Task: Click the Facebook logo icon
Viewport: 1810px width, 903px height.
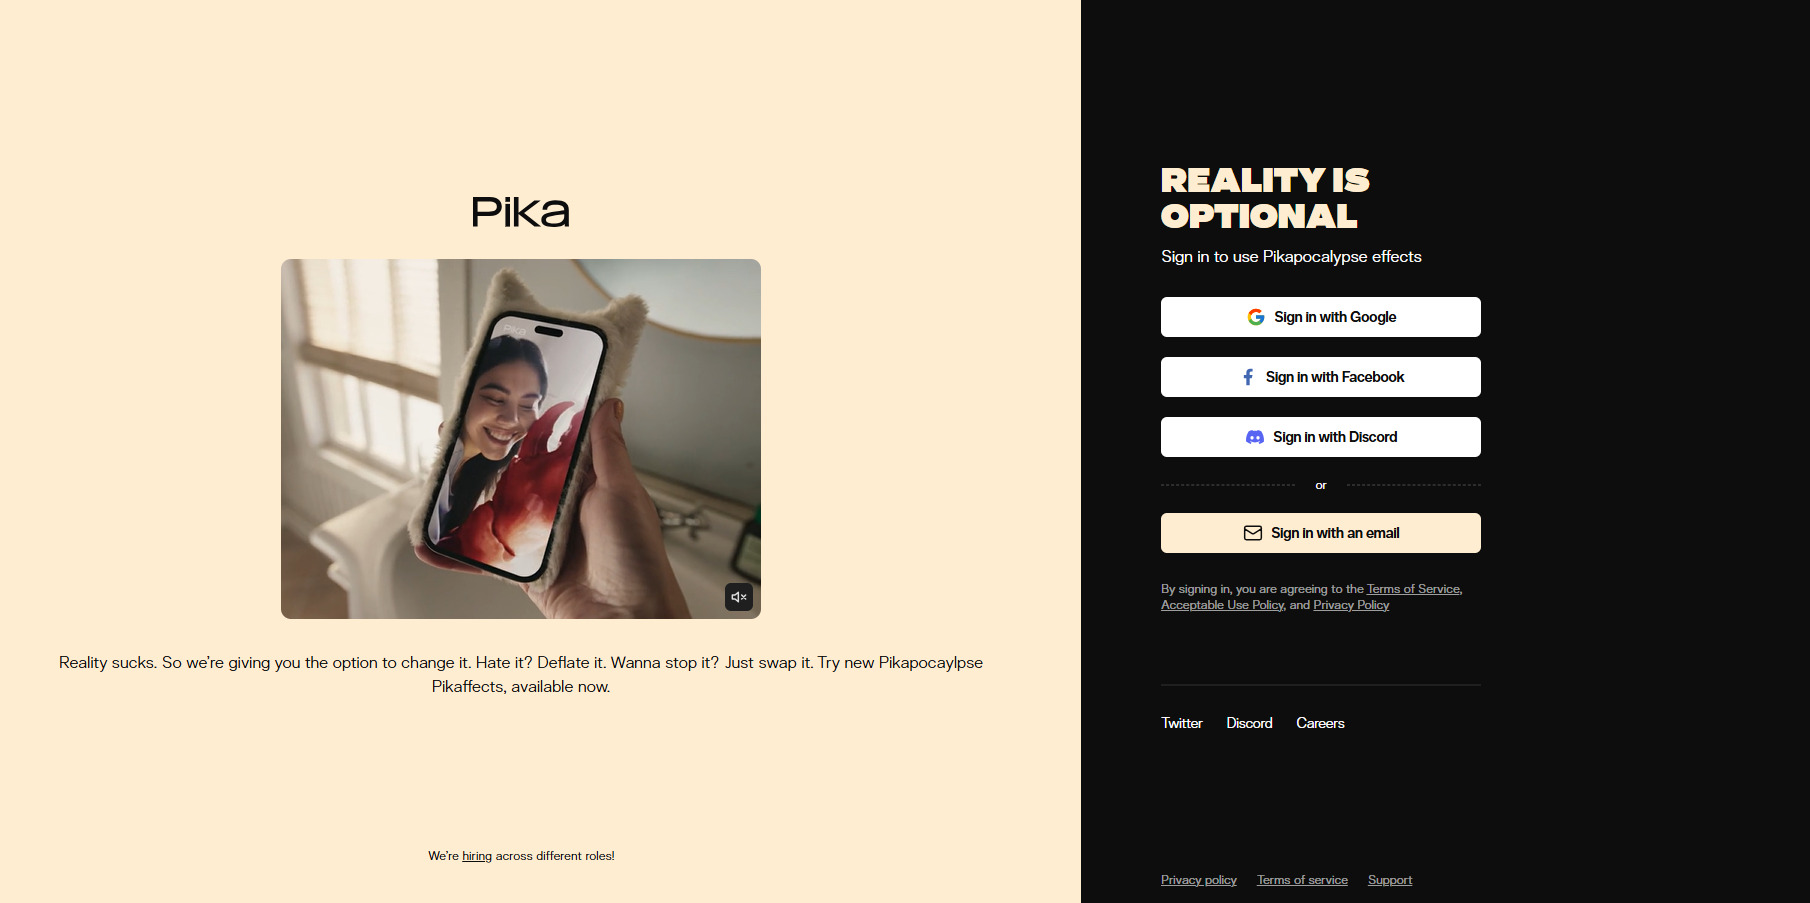Action: point(1248,377)
